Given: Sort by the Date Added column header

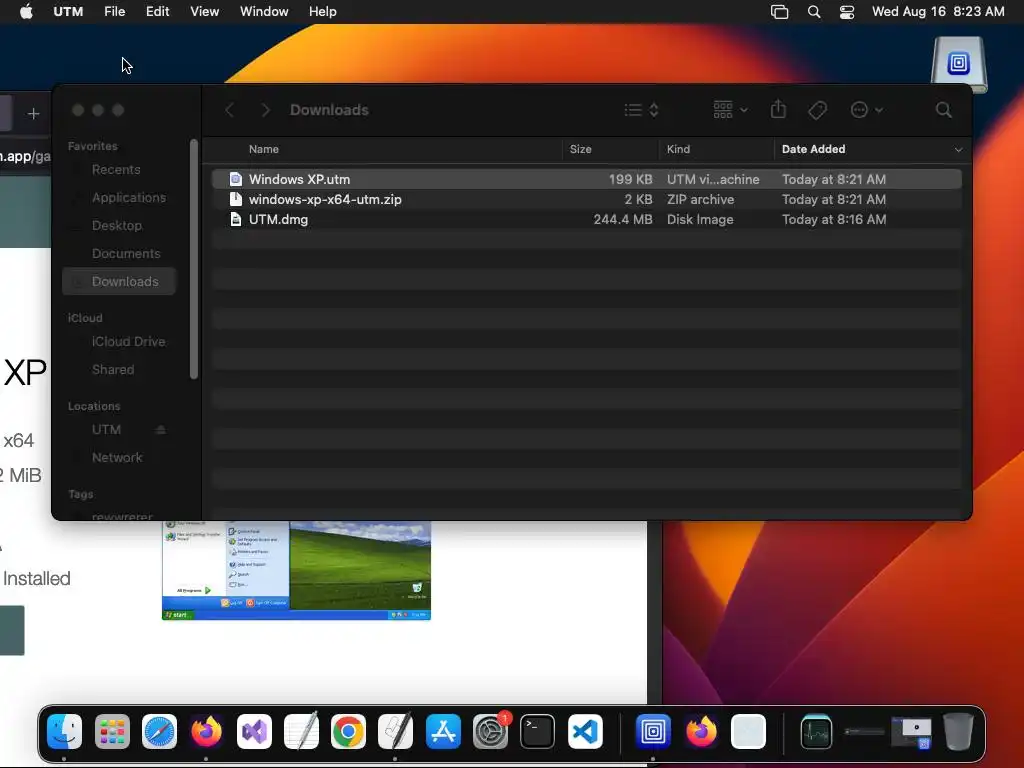Looking at the screenshot, I should click(x=814, y=150).
